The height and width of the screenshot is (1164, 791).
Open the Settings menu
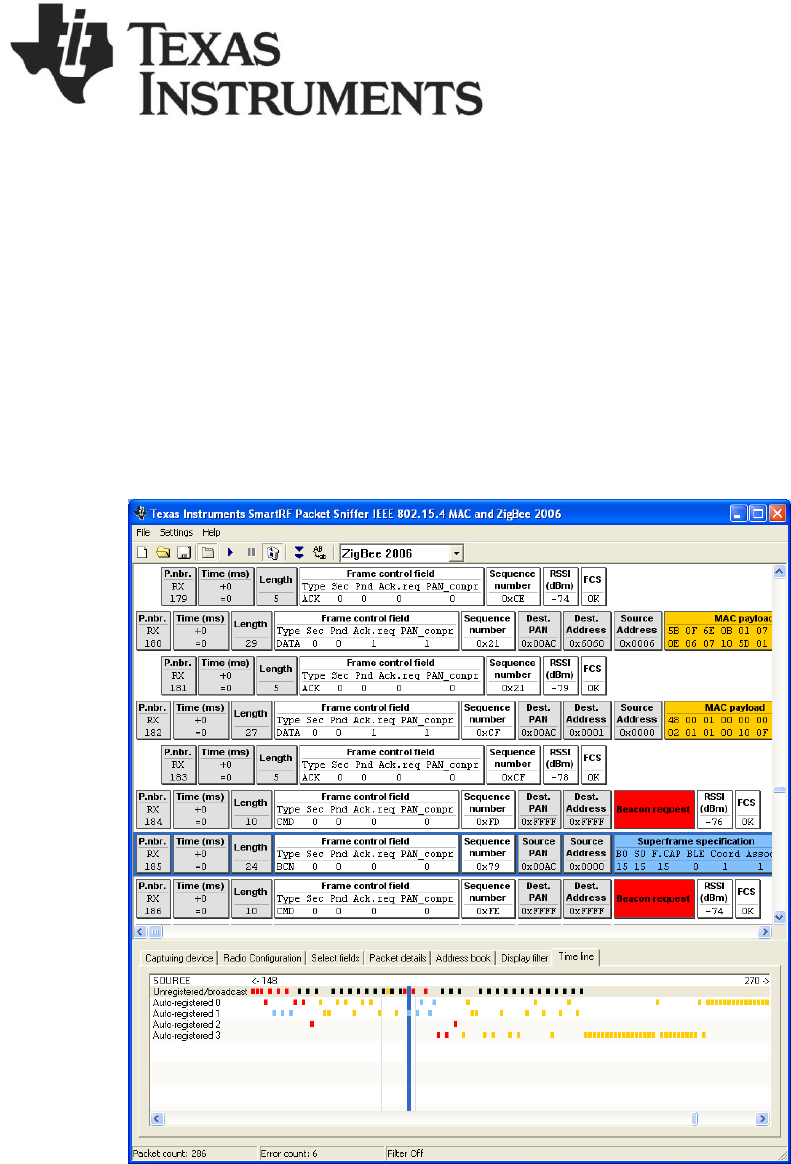click(x=176, y=532)
